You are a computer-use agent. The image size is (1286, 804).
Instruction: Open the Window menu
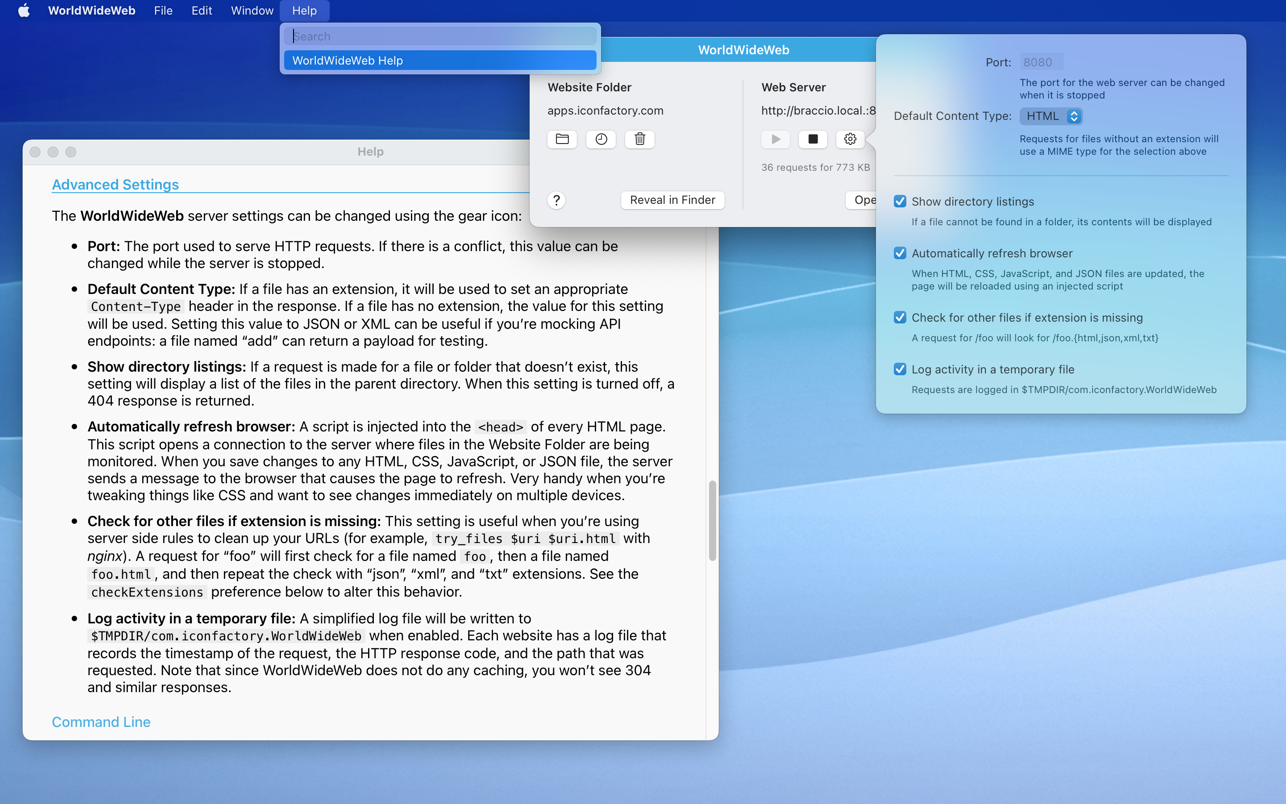point(252,11)
